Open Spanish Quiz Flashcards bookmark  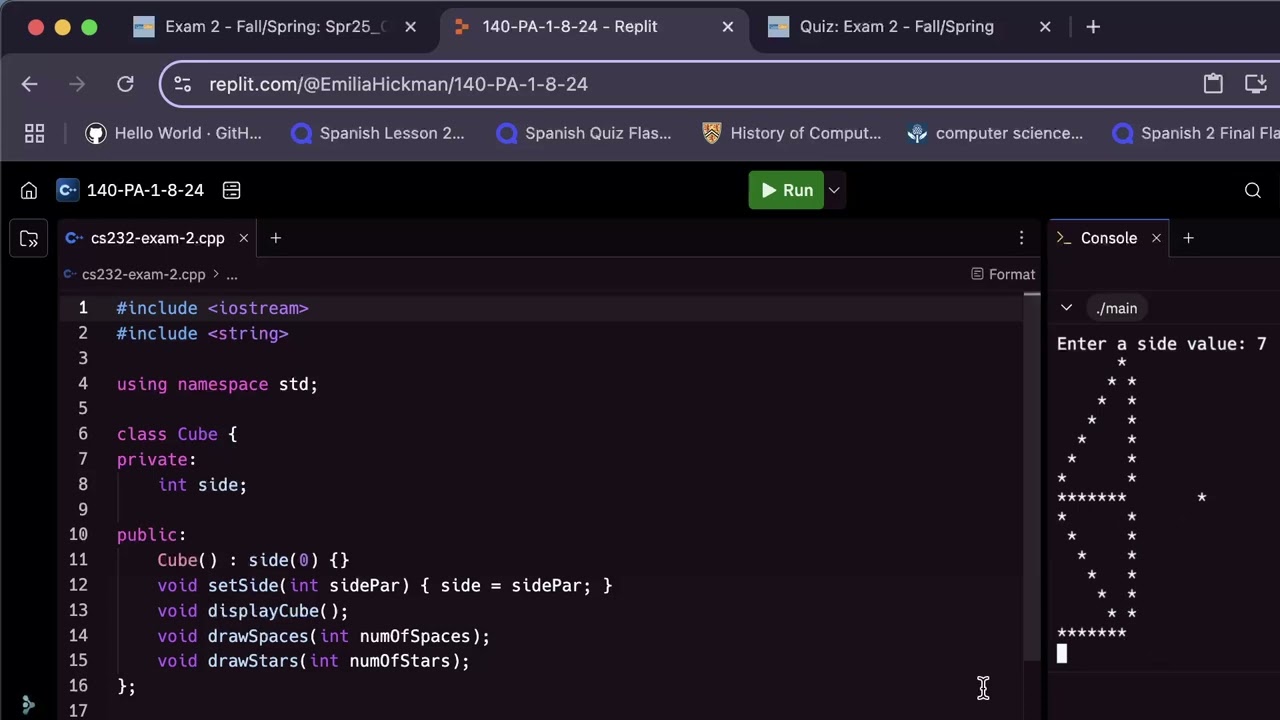(x=584, y=133)
